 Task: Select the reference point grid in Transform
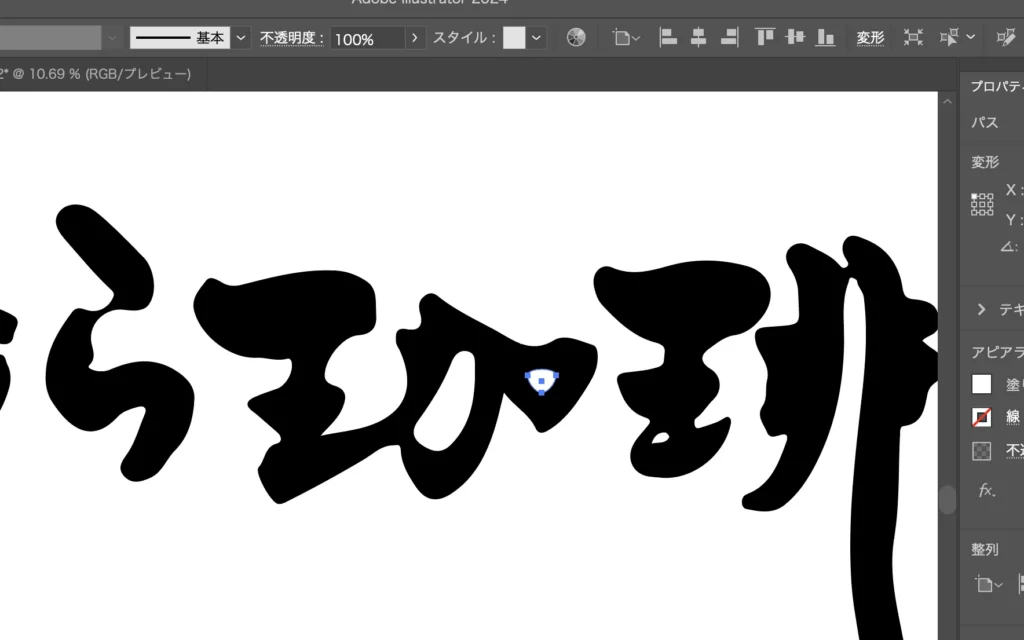coord(982,205)
